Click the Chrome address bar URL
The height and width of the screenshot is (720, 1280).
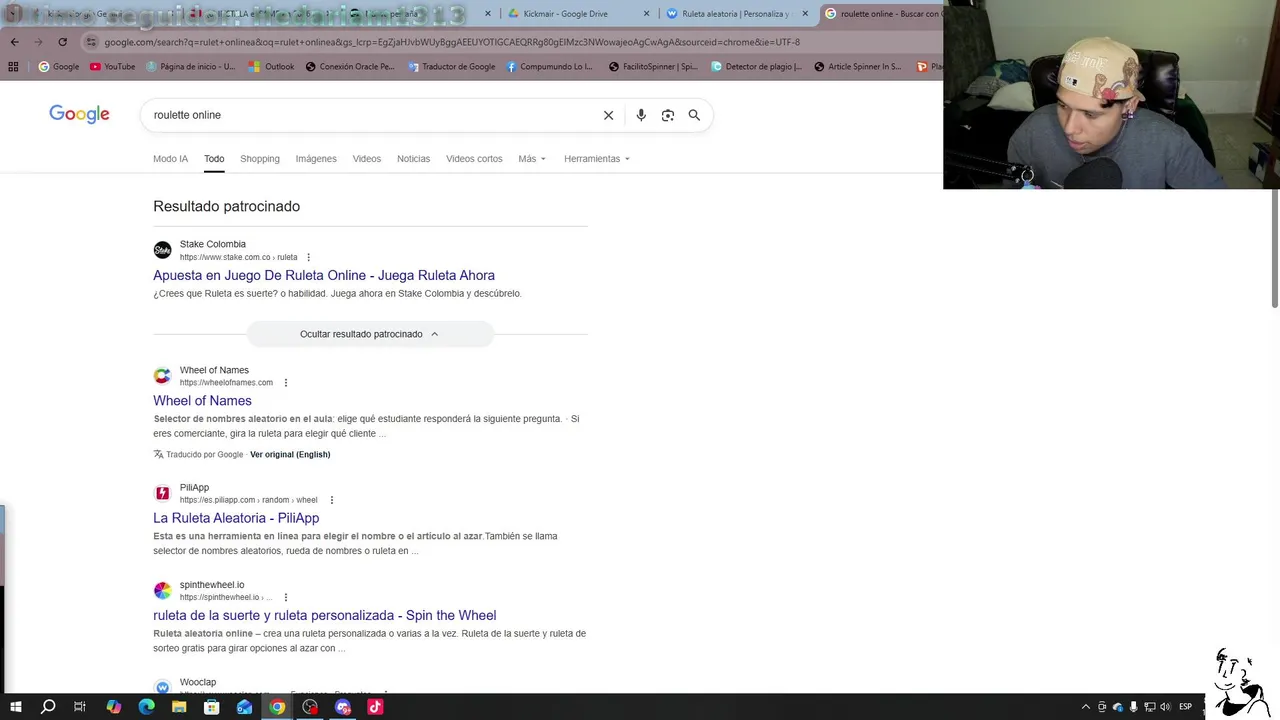452,42
